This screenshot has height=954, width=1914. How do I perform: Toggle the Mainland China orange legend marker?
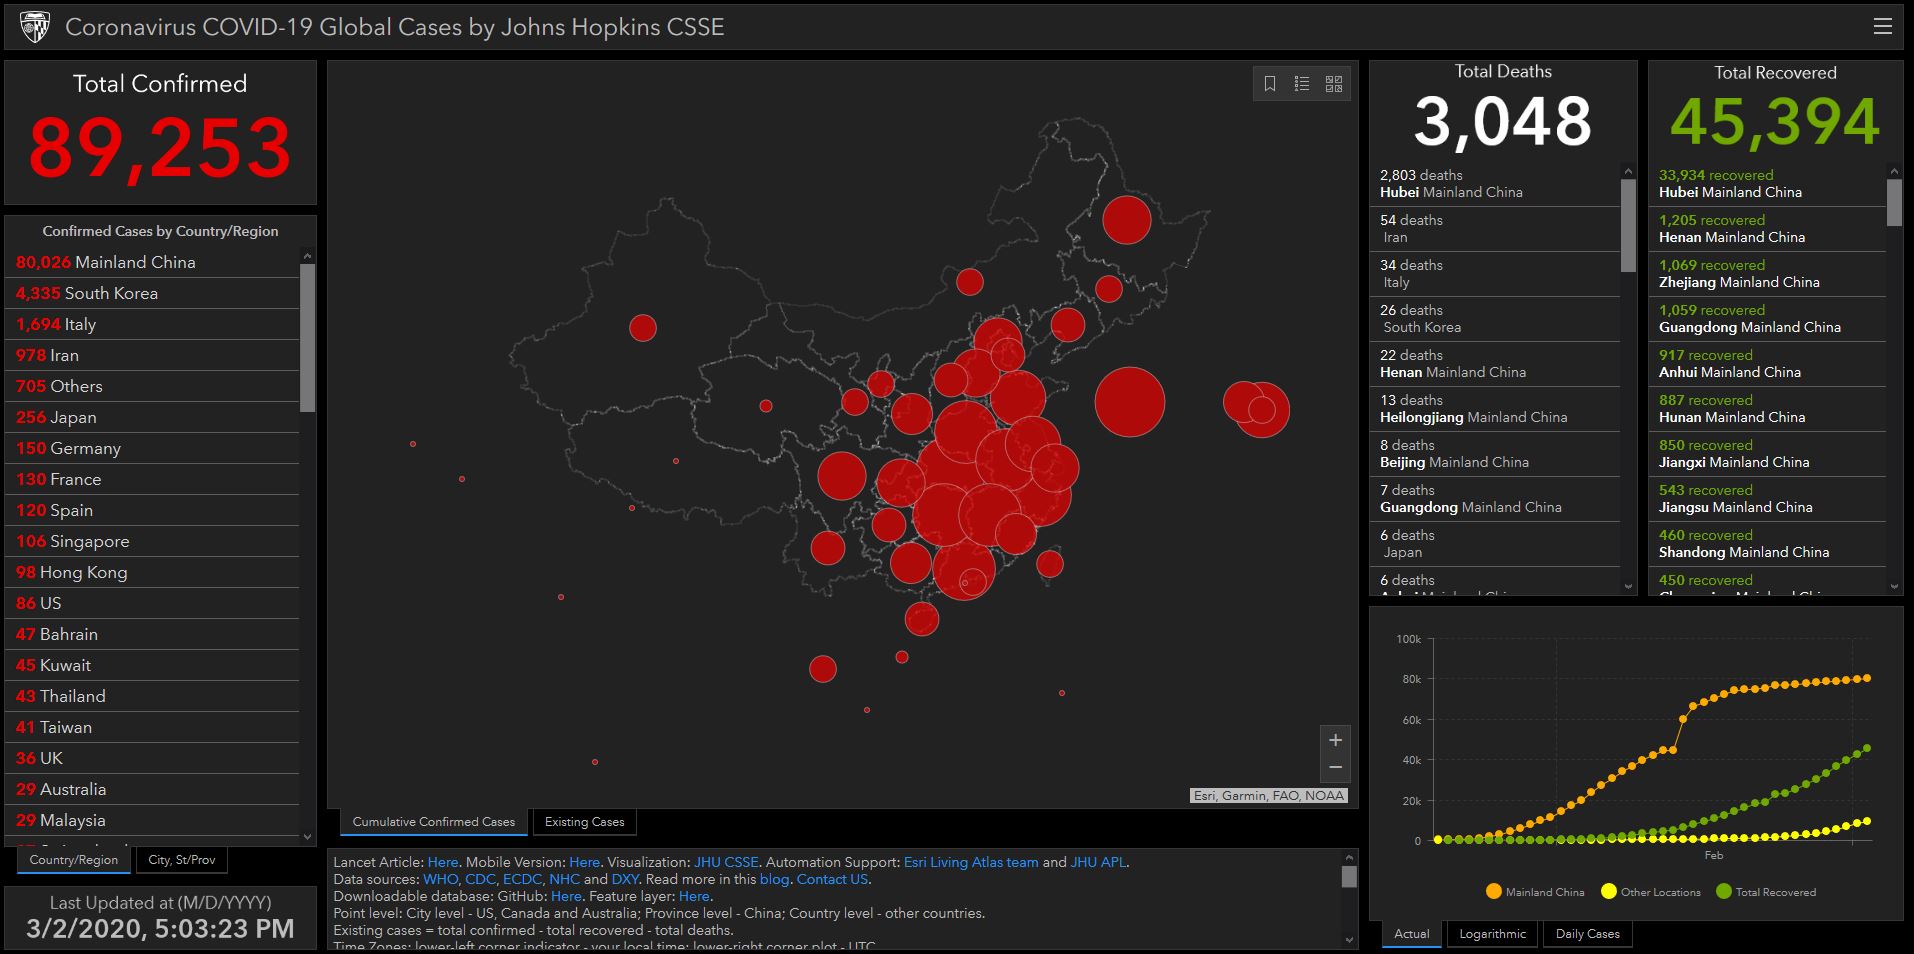click(x=1494, y=892)
